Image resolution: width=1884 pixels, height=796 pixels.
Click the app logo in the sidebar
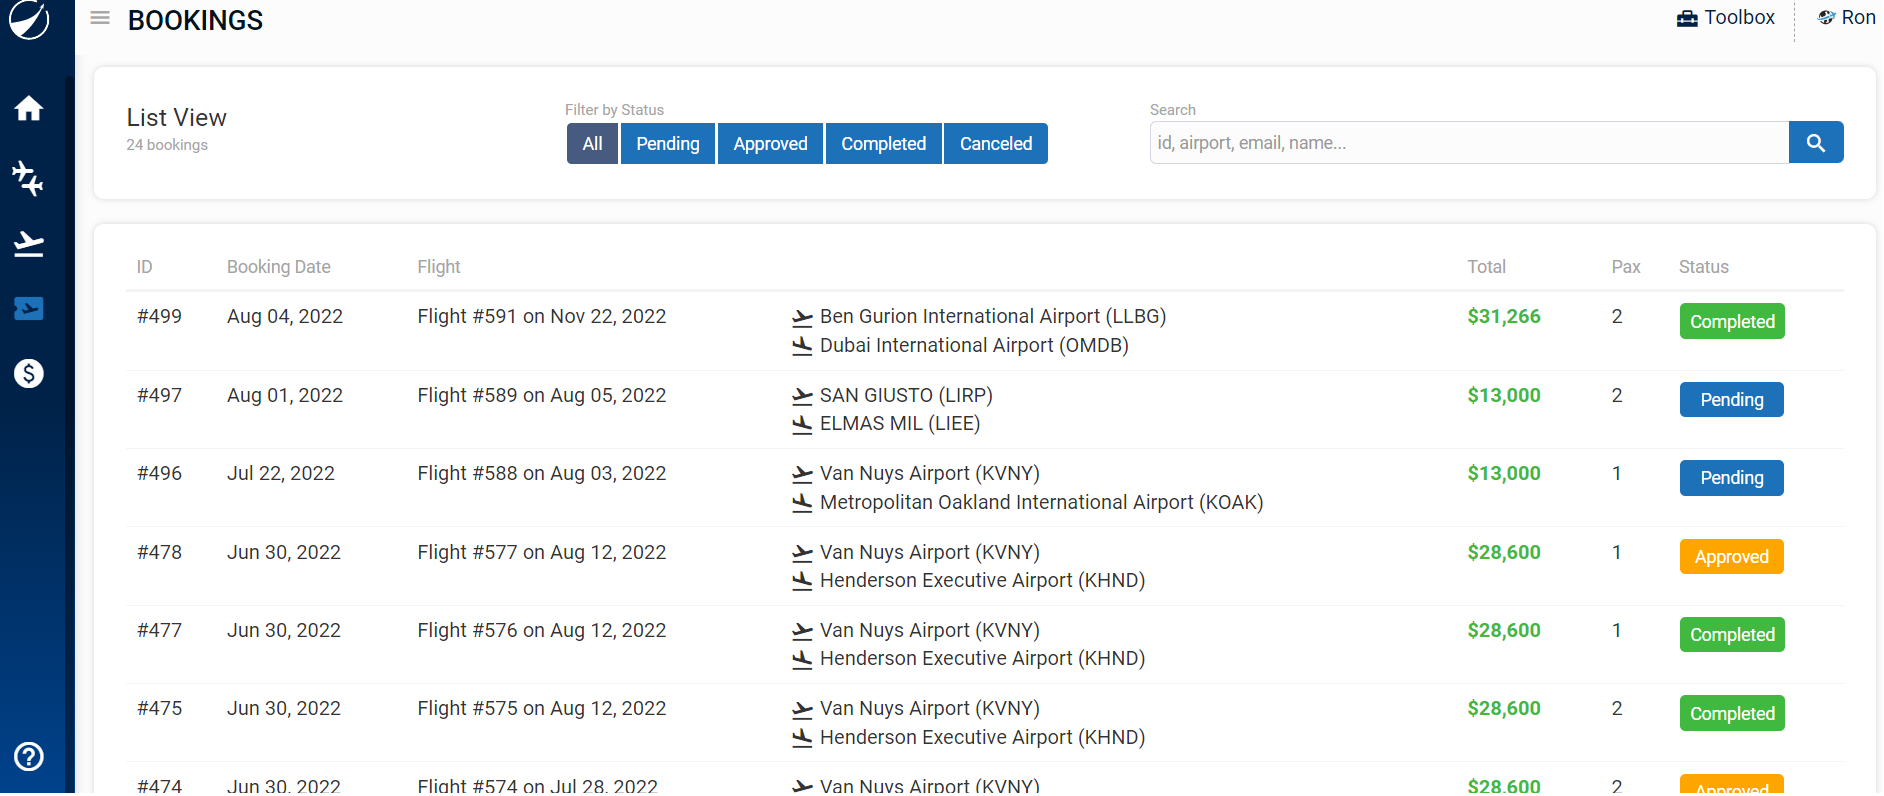pyautogui.click(x=29, y=19)
